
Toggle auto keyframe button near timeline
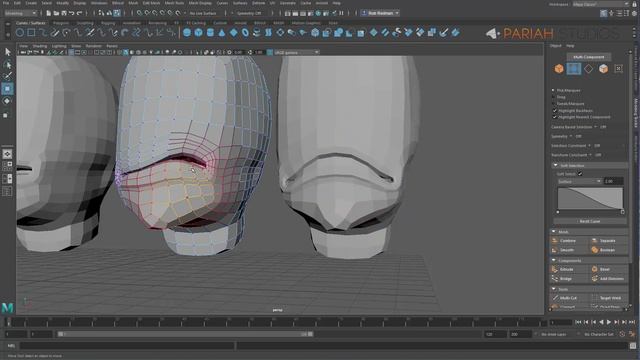(x=622, y=334)
